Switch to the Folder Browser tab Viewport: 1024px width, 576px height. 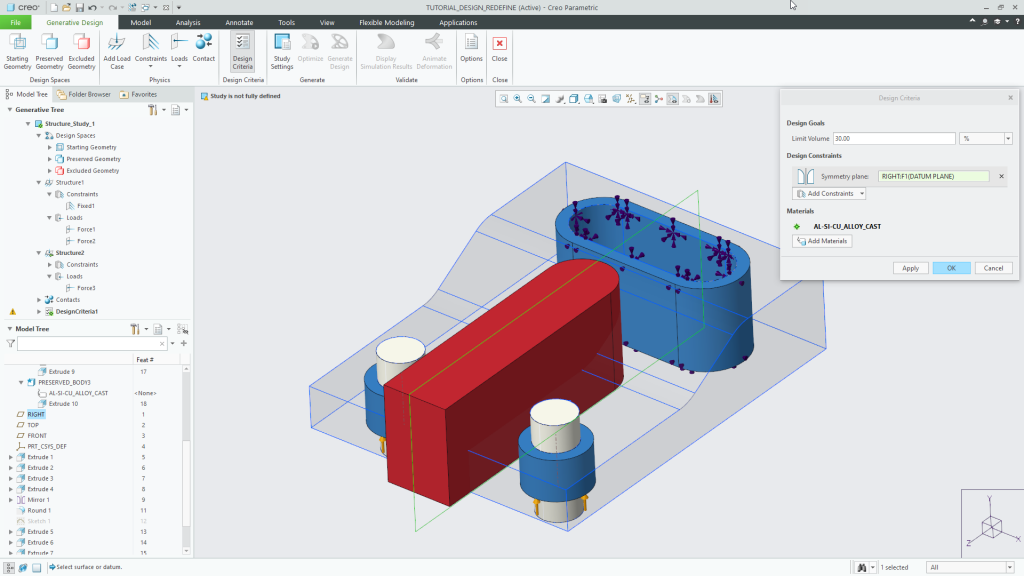(84, 94)
